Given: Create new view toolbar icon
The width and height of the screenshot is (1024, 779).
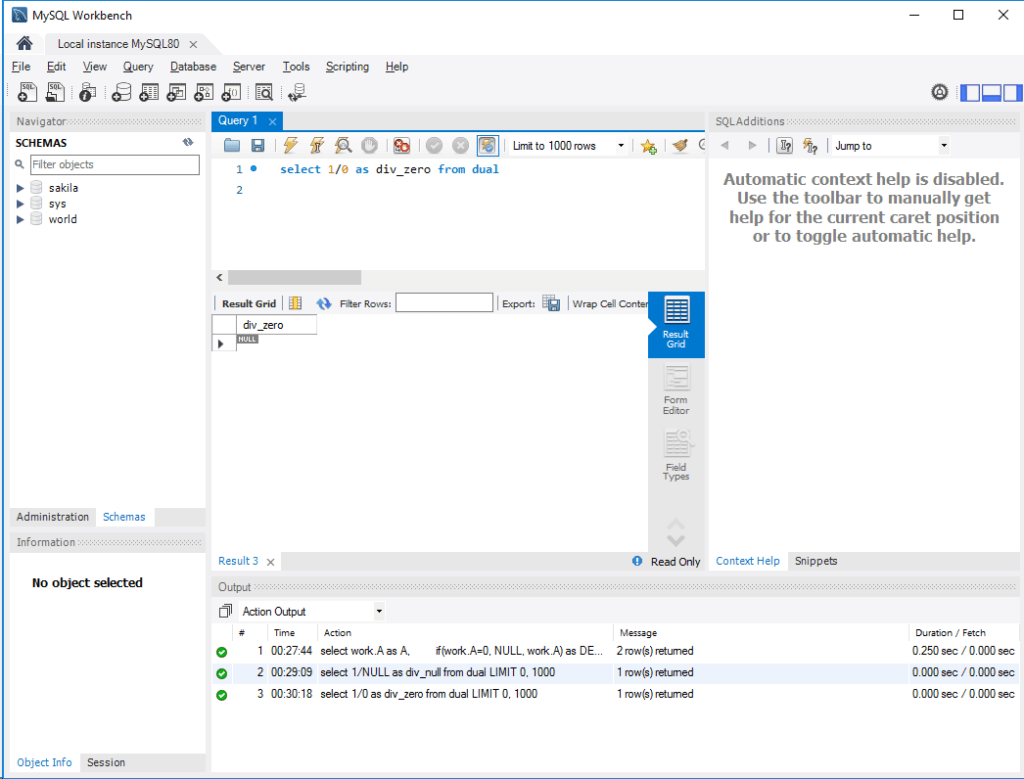Looking at the screenshot, I should coord(176,92).
